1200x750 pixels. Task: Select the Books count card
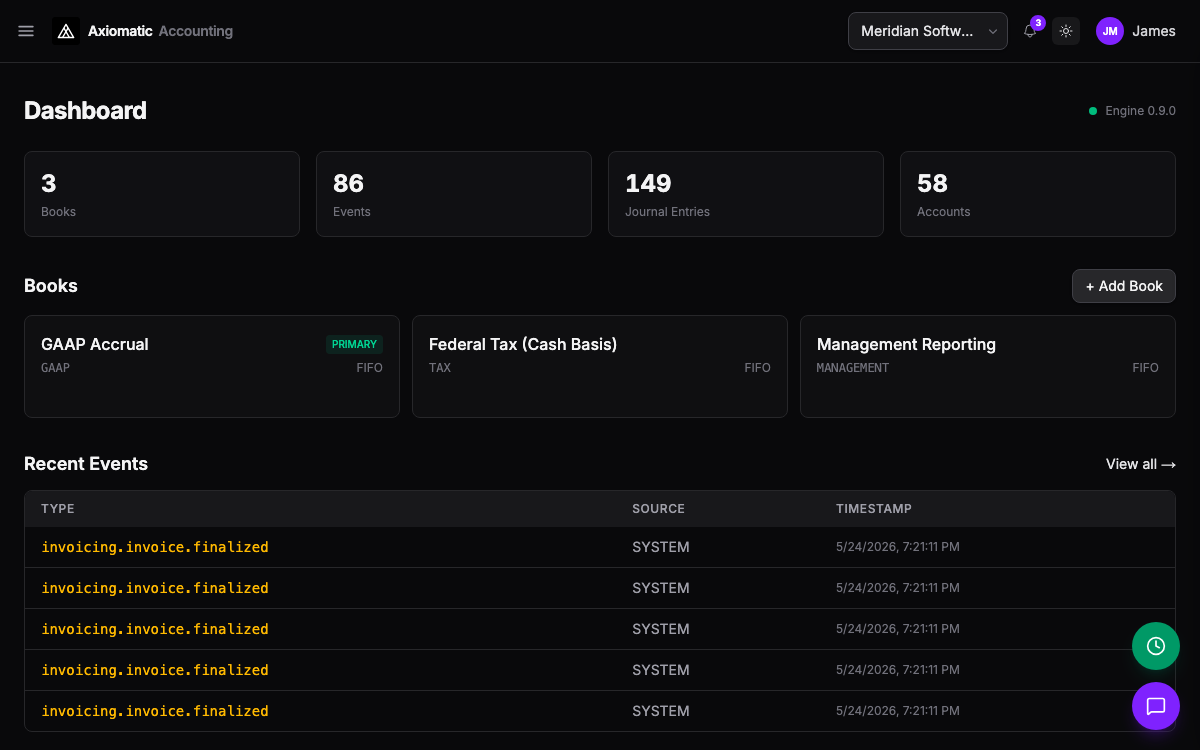click(162, 194)
